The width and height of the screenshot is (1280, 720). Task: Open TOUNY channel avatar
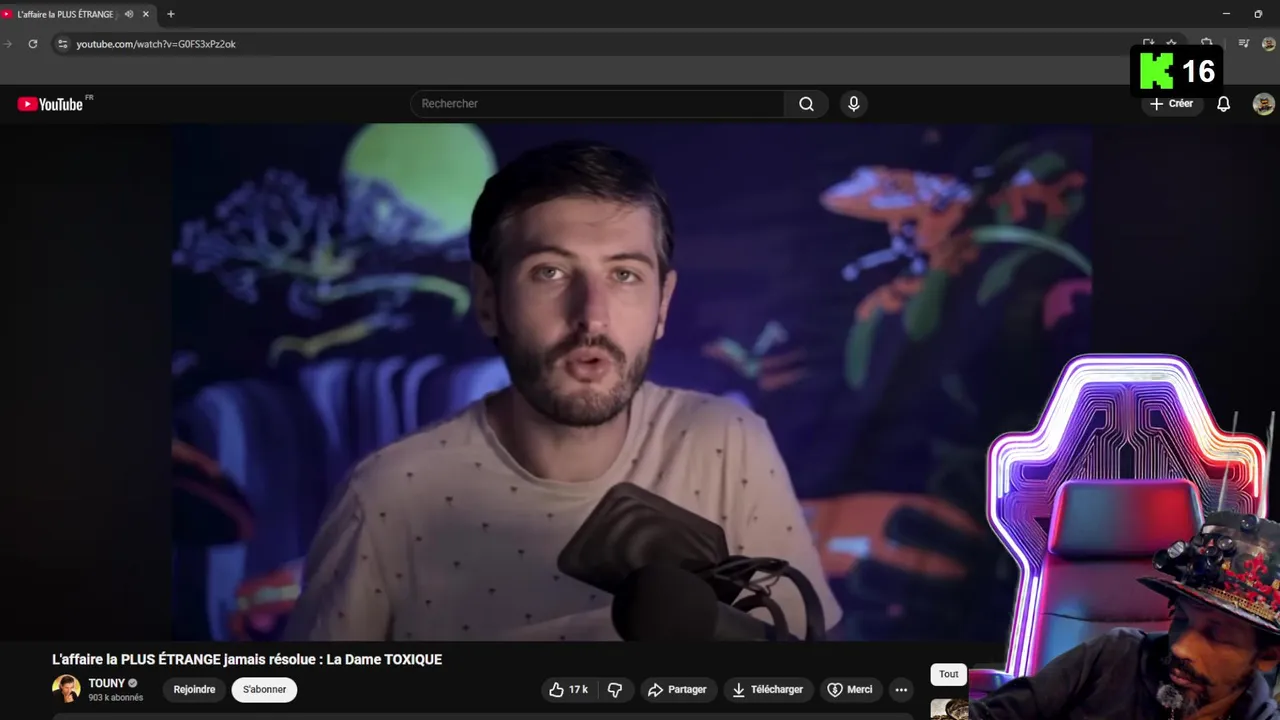coord(66,689)
